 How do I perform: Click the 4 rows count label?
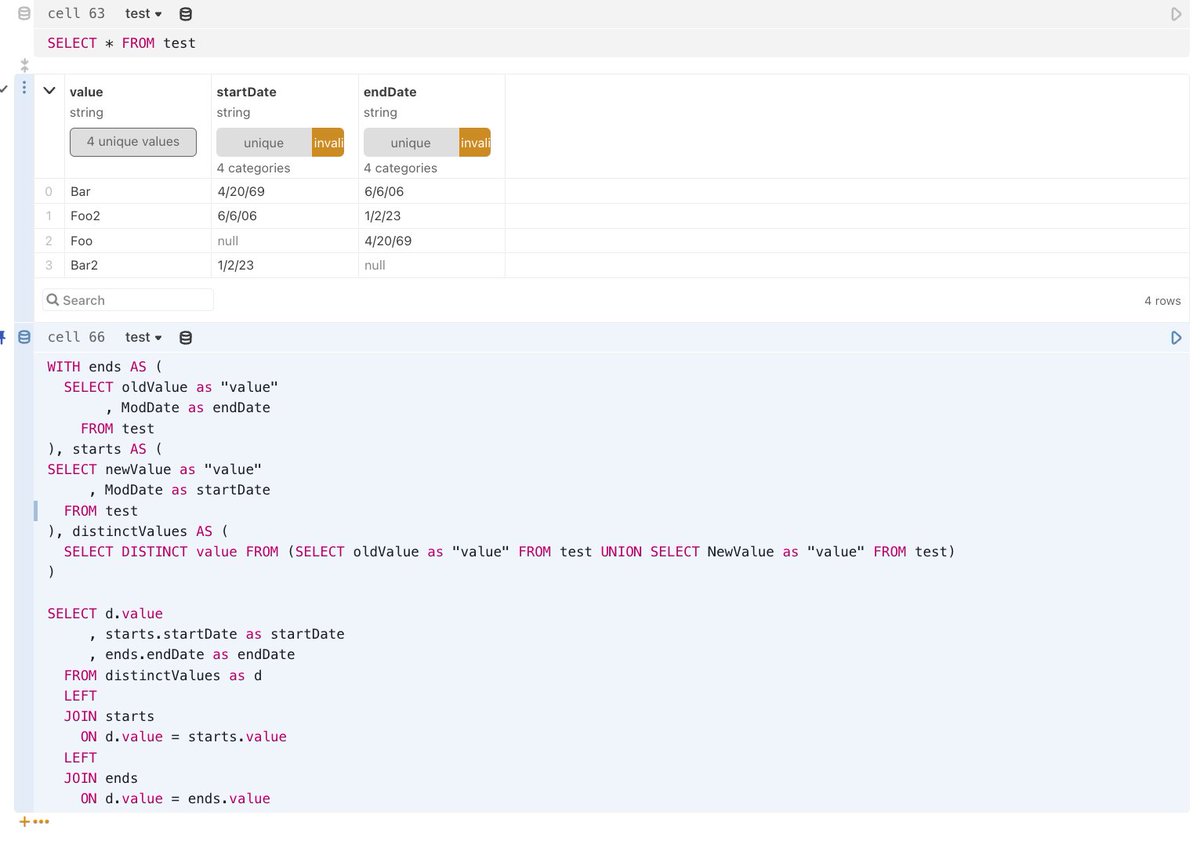point(1162,301)
